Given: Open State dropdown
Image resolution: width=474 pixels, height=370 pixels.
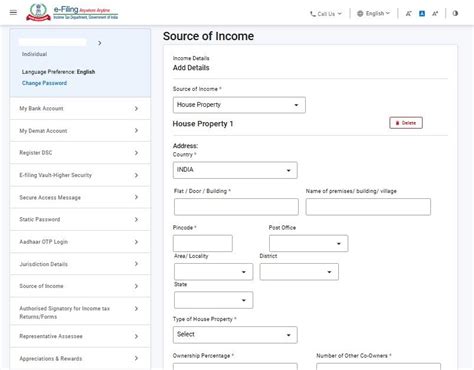Looking at the screenshot, I should (213, 300).
